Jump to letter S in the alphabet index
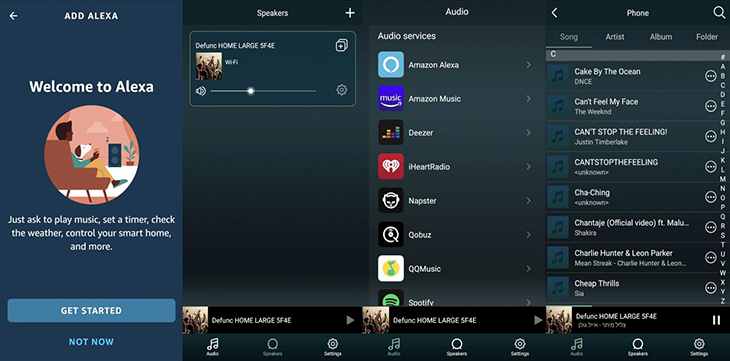The width and height of the screenshot is (730, 361). click(723, 235)
